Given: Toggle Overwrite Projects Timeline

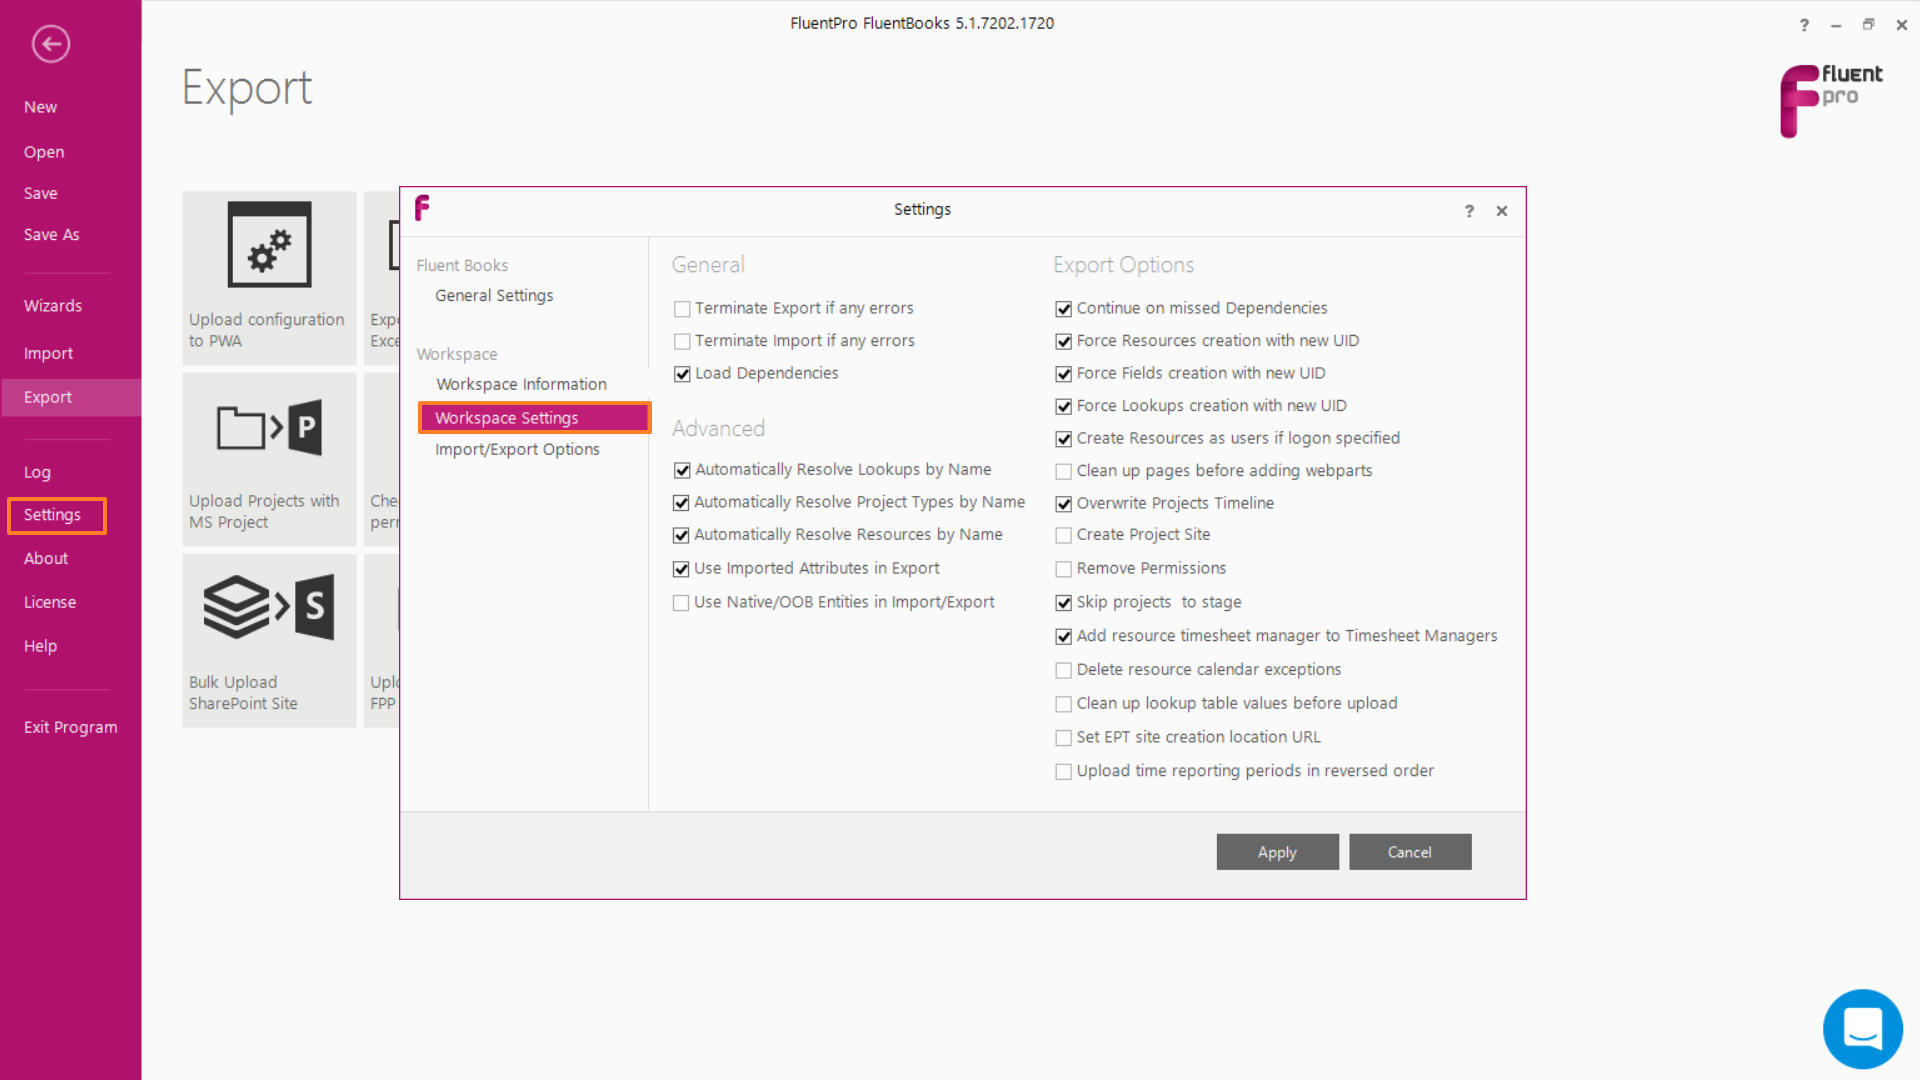Looking at the screenshot, I should click(1064, 504).
